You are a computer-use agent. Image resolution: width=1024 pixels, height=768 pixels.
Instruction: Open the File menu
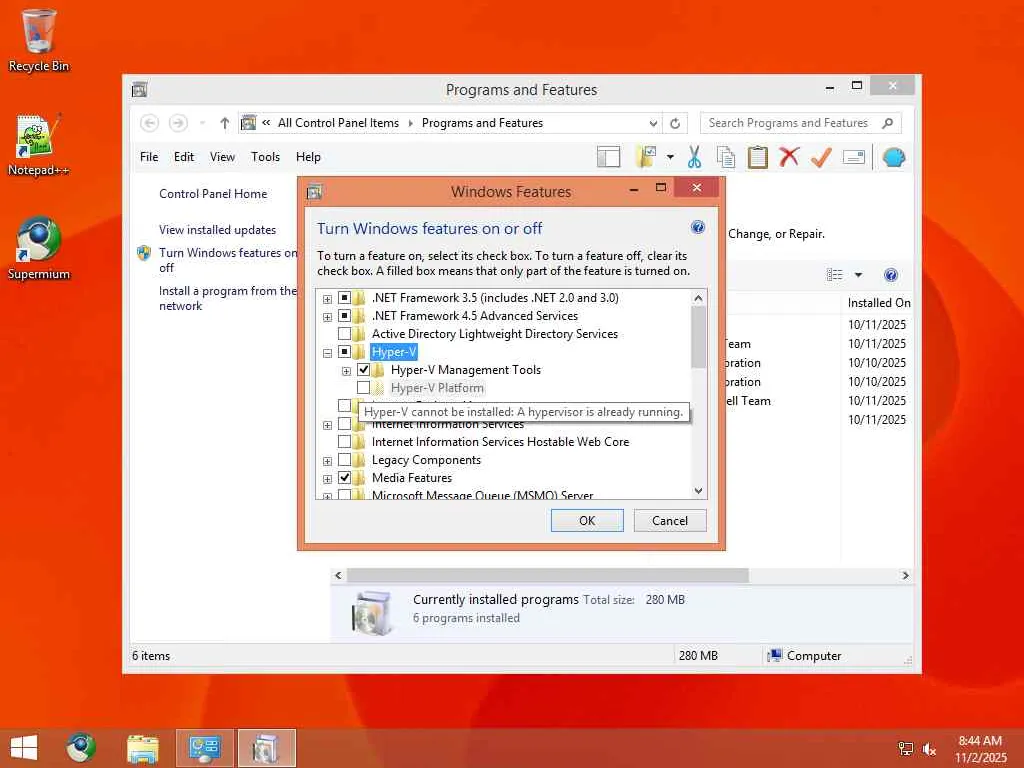point(149,157)
